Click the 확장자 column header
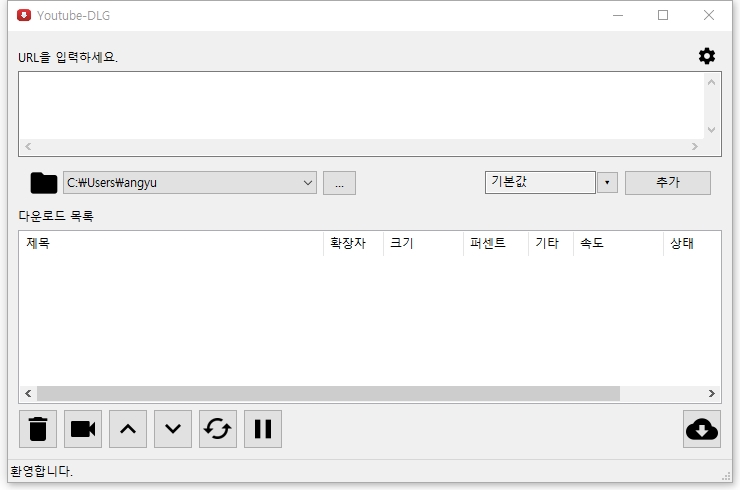740x490 pixels. point(353,243)
